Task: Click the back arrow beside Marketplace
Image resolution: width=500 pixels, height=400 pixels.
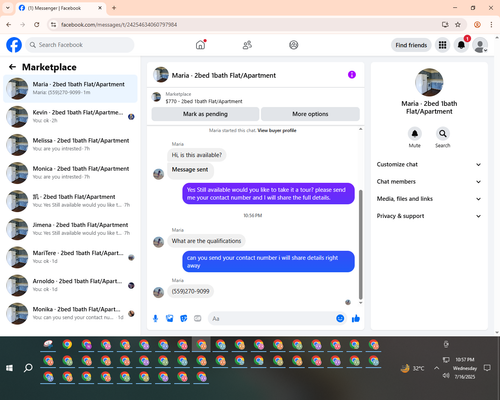Action: pyautogui.click(x=12, y=67)
